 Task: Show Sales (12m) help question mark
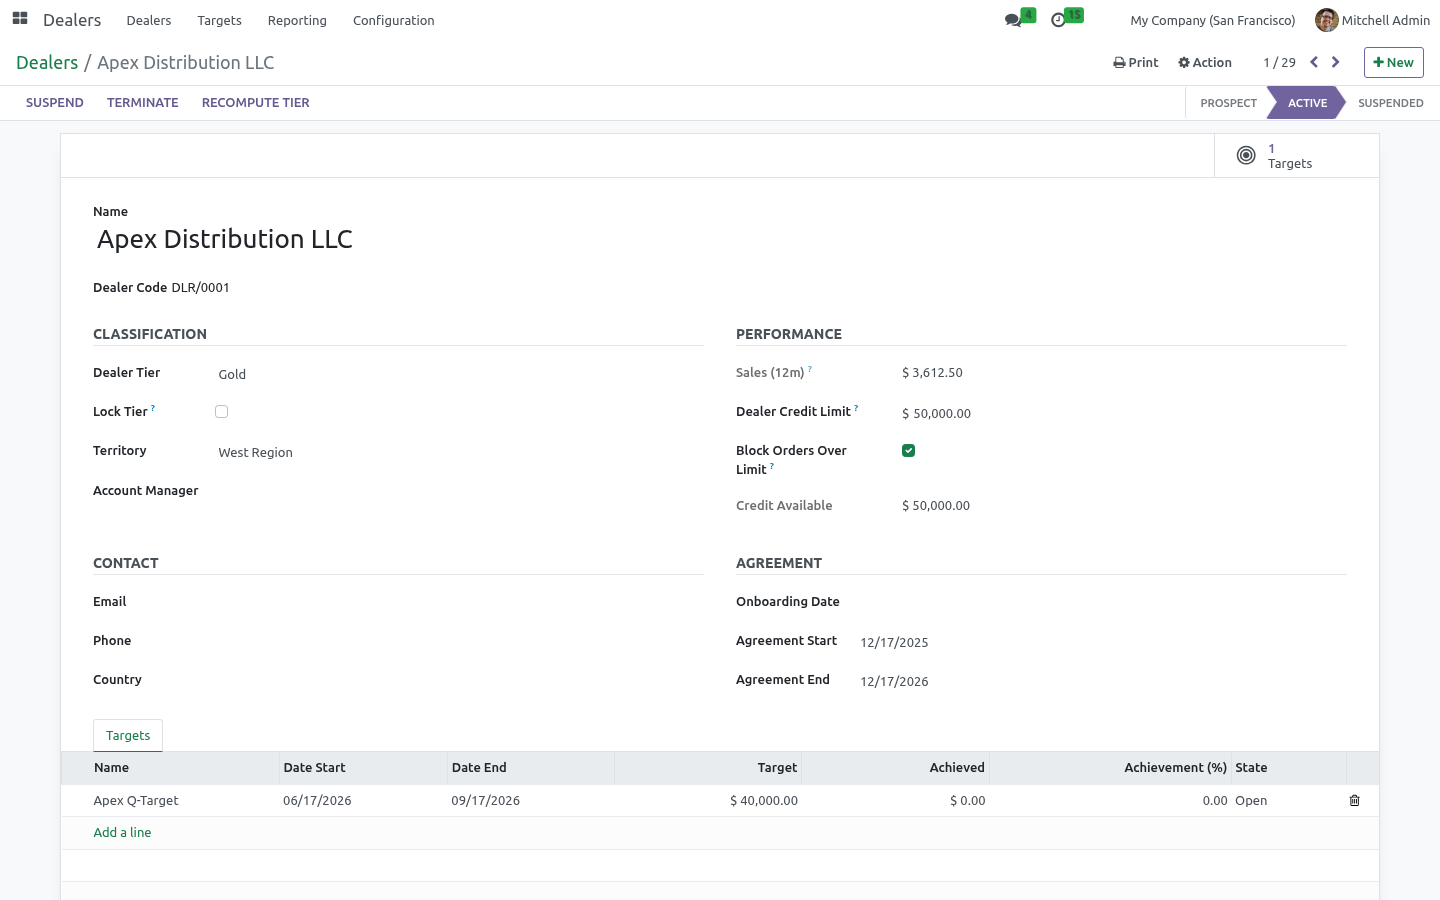pos(810,369)
